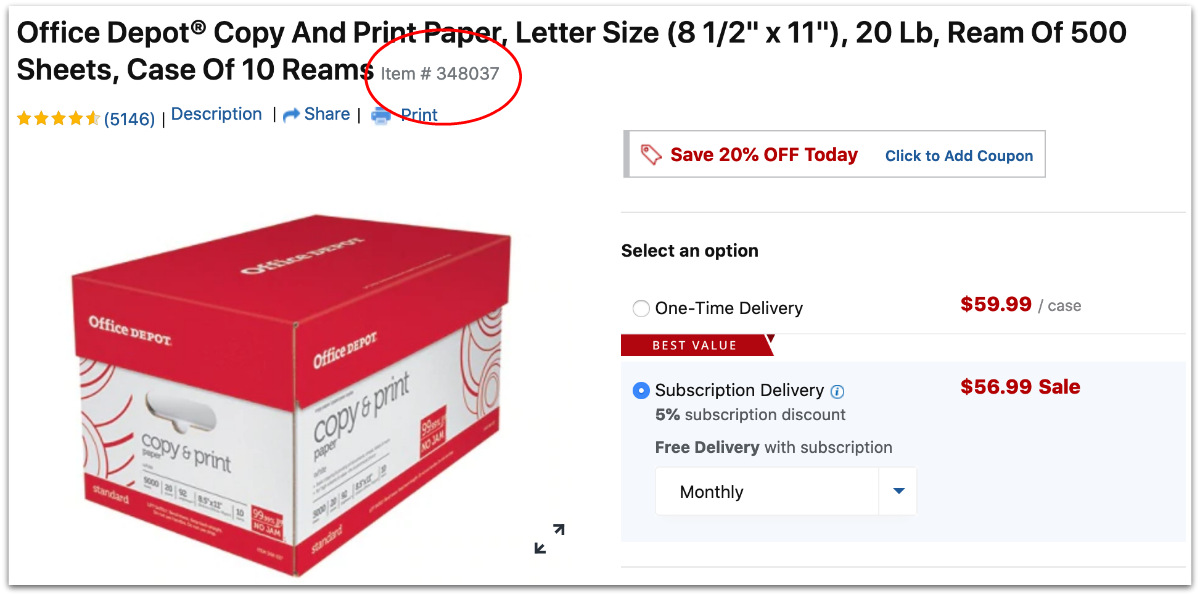1200x596 pixels.
Task: Click the subscription info icon
Action: tap(838, 391)
